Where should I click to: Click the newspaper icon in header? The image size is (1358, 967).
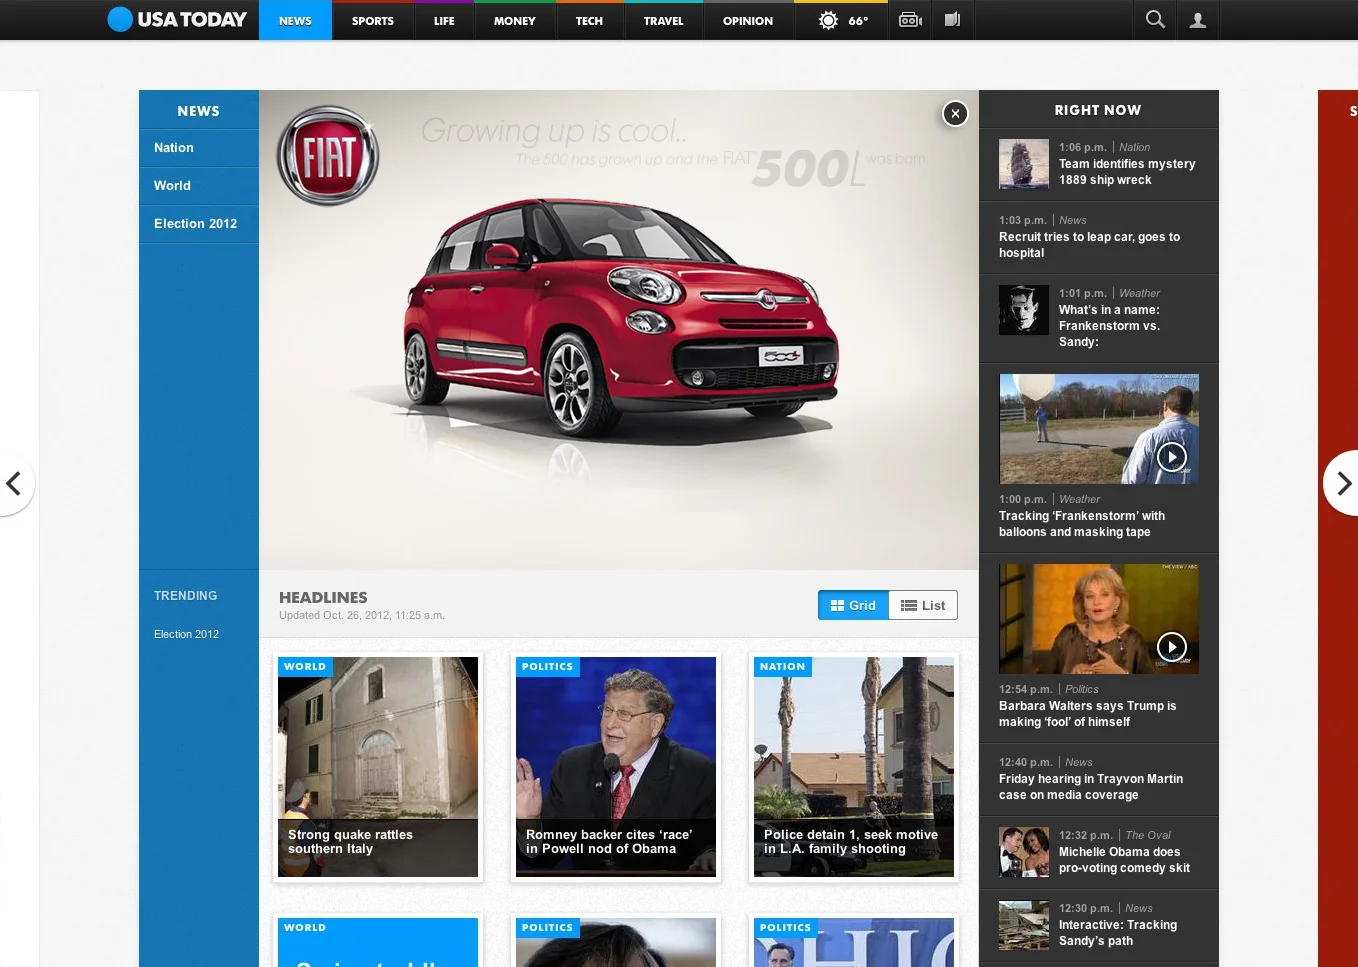pyautogui.click(x=953, y=20)
